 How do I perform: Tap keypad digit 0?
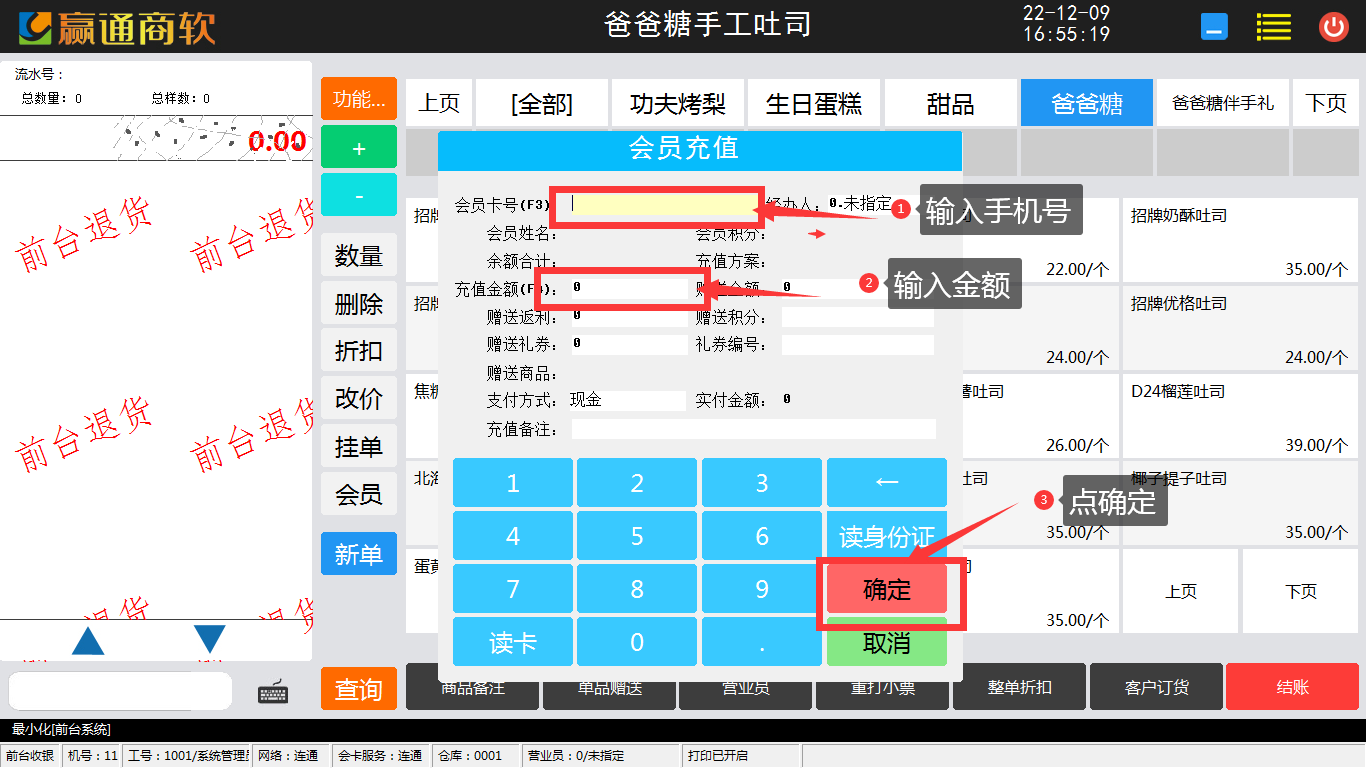(637, 642)
